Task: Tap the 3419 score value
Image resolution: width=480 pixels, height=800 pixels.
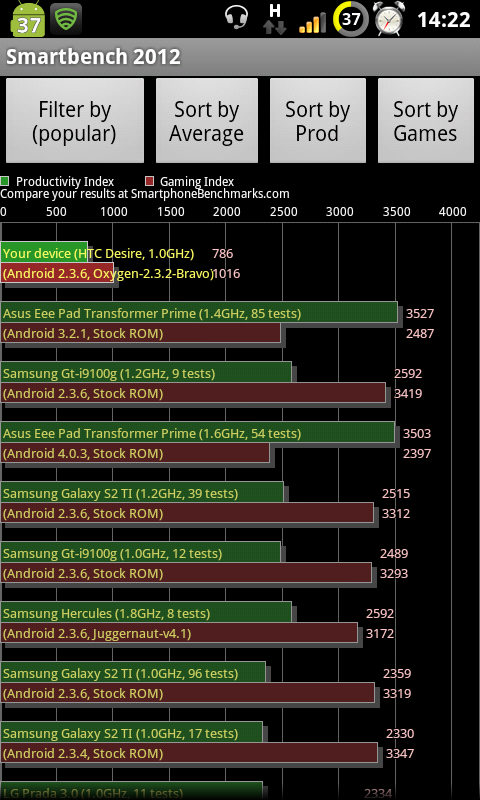Action: 408,393
